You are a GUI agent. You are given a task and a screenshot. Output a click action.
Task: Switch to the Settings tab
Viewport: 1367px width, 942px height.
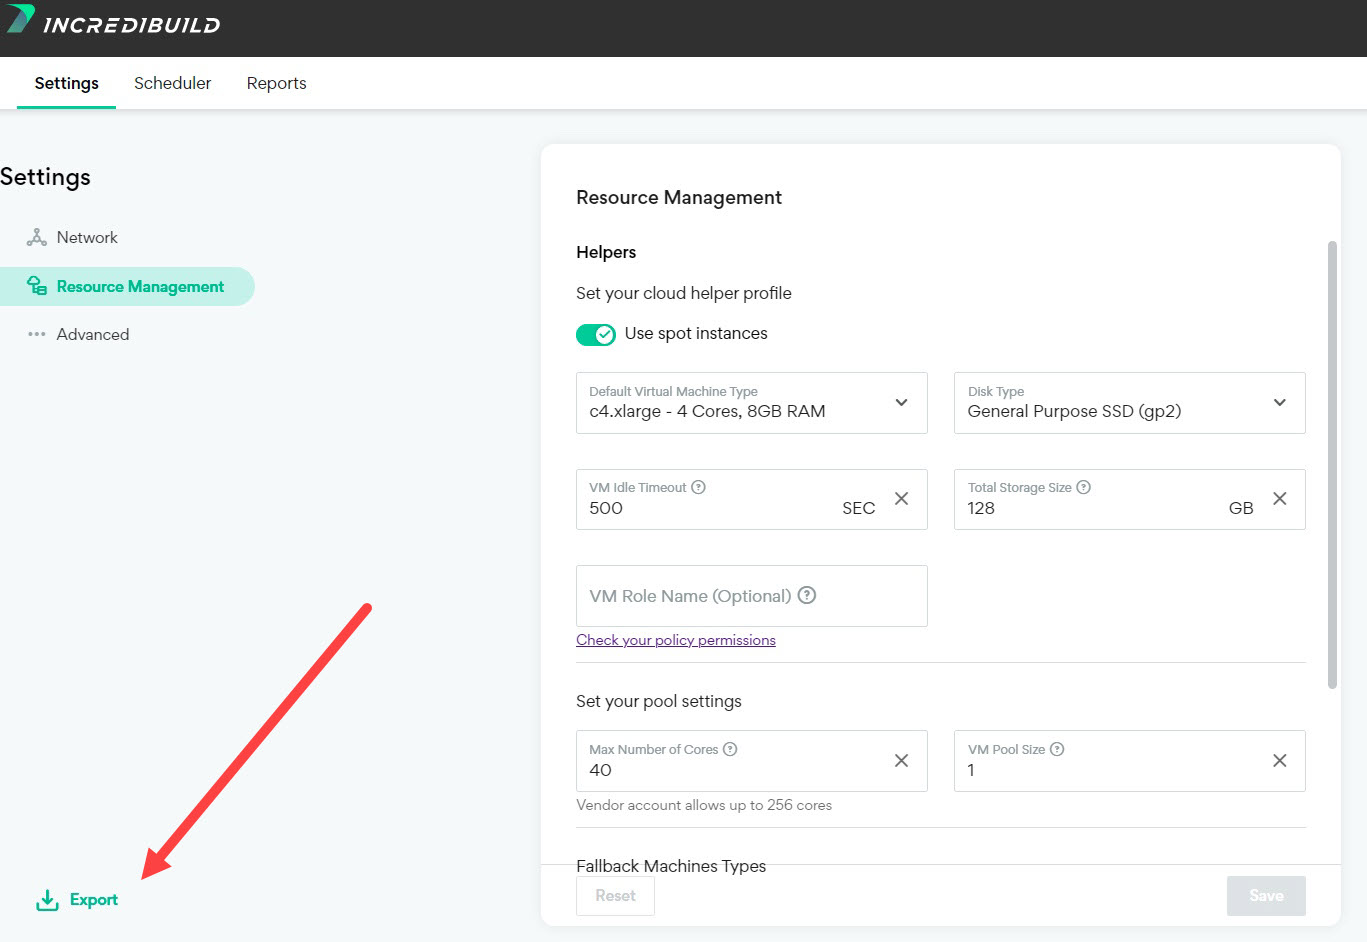[x=67, y=83]
